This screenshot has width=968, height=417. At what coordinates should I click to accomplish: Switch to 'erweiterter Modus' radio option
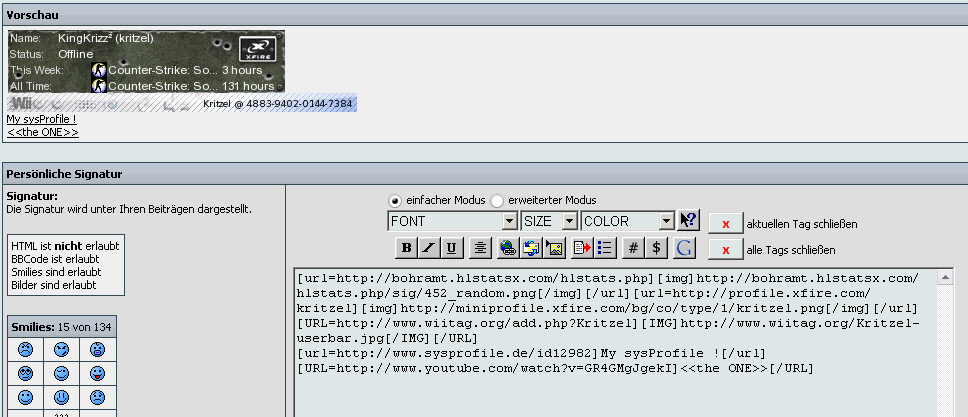pos(497,200)
